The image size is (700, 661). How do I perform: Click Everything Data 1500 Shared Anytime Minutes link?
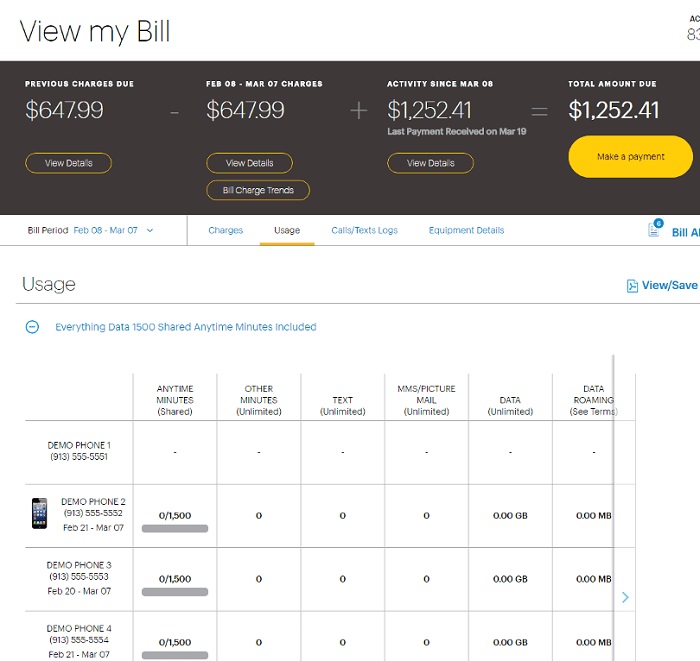[x=186, y=327]
